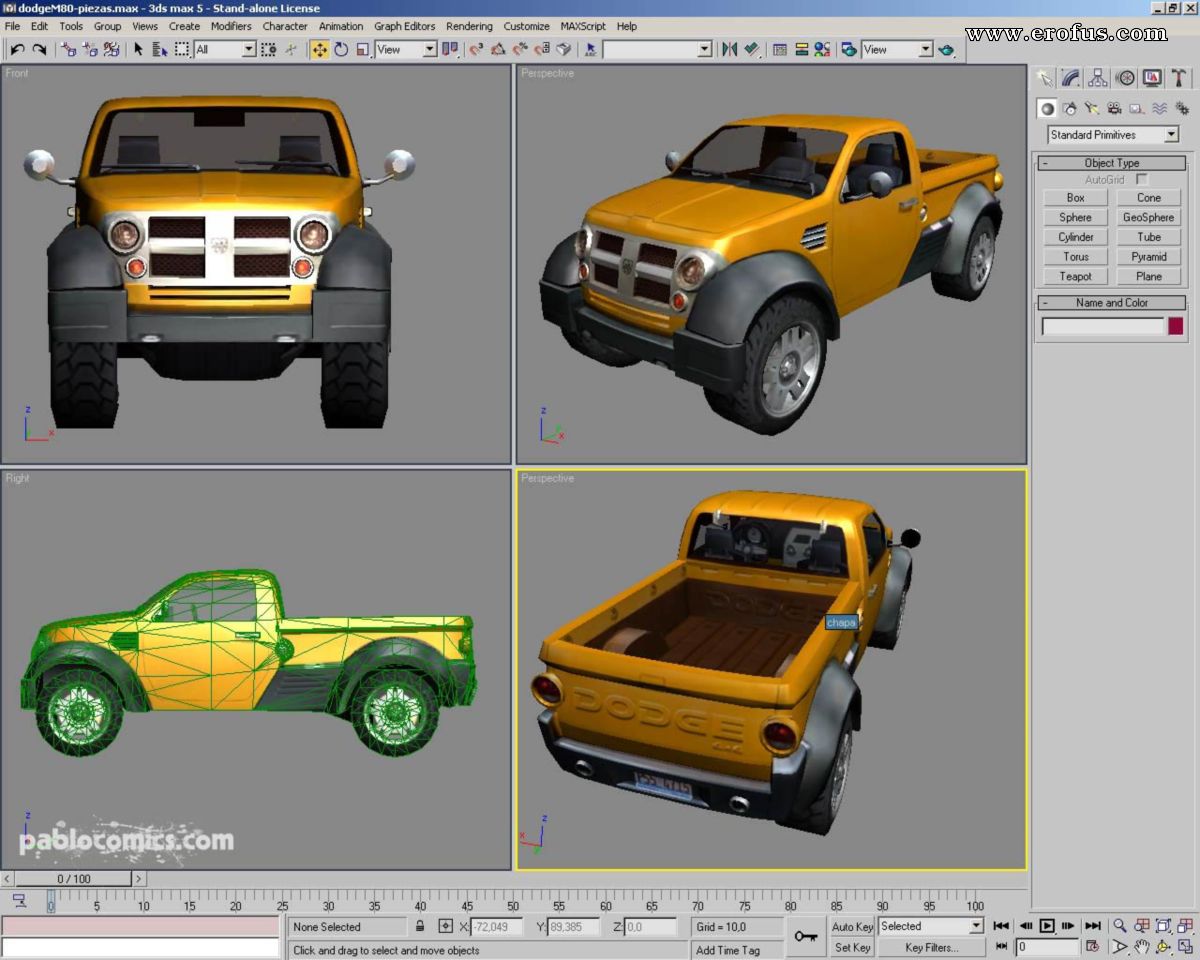This screenshot has width=1200, height=960.
Task: Toggle the AutoGrid checkbox
Action: (x=1142, y=179)
